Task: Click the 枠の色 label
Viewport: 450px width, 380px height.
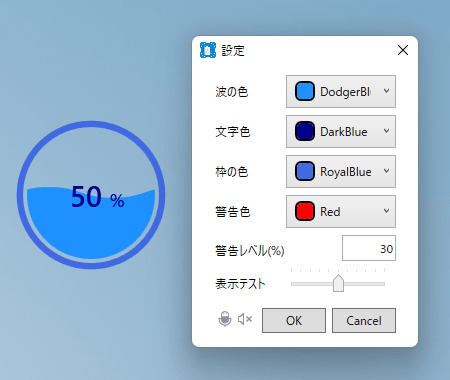Action: pyautogui.click(x=232, y=172)
